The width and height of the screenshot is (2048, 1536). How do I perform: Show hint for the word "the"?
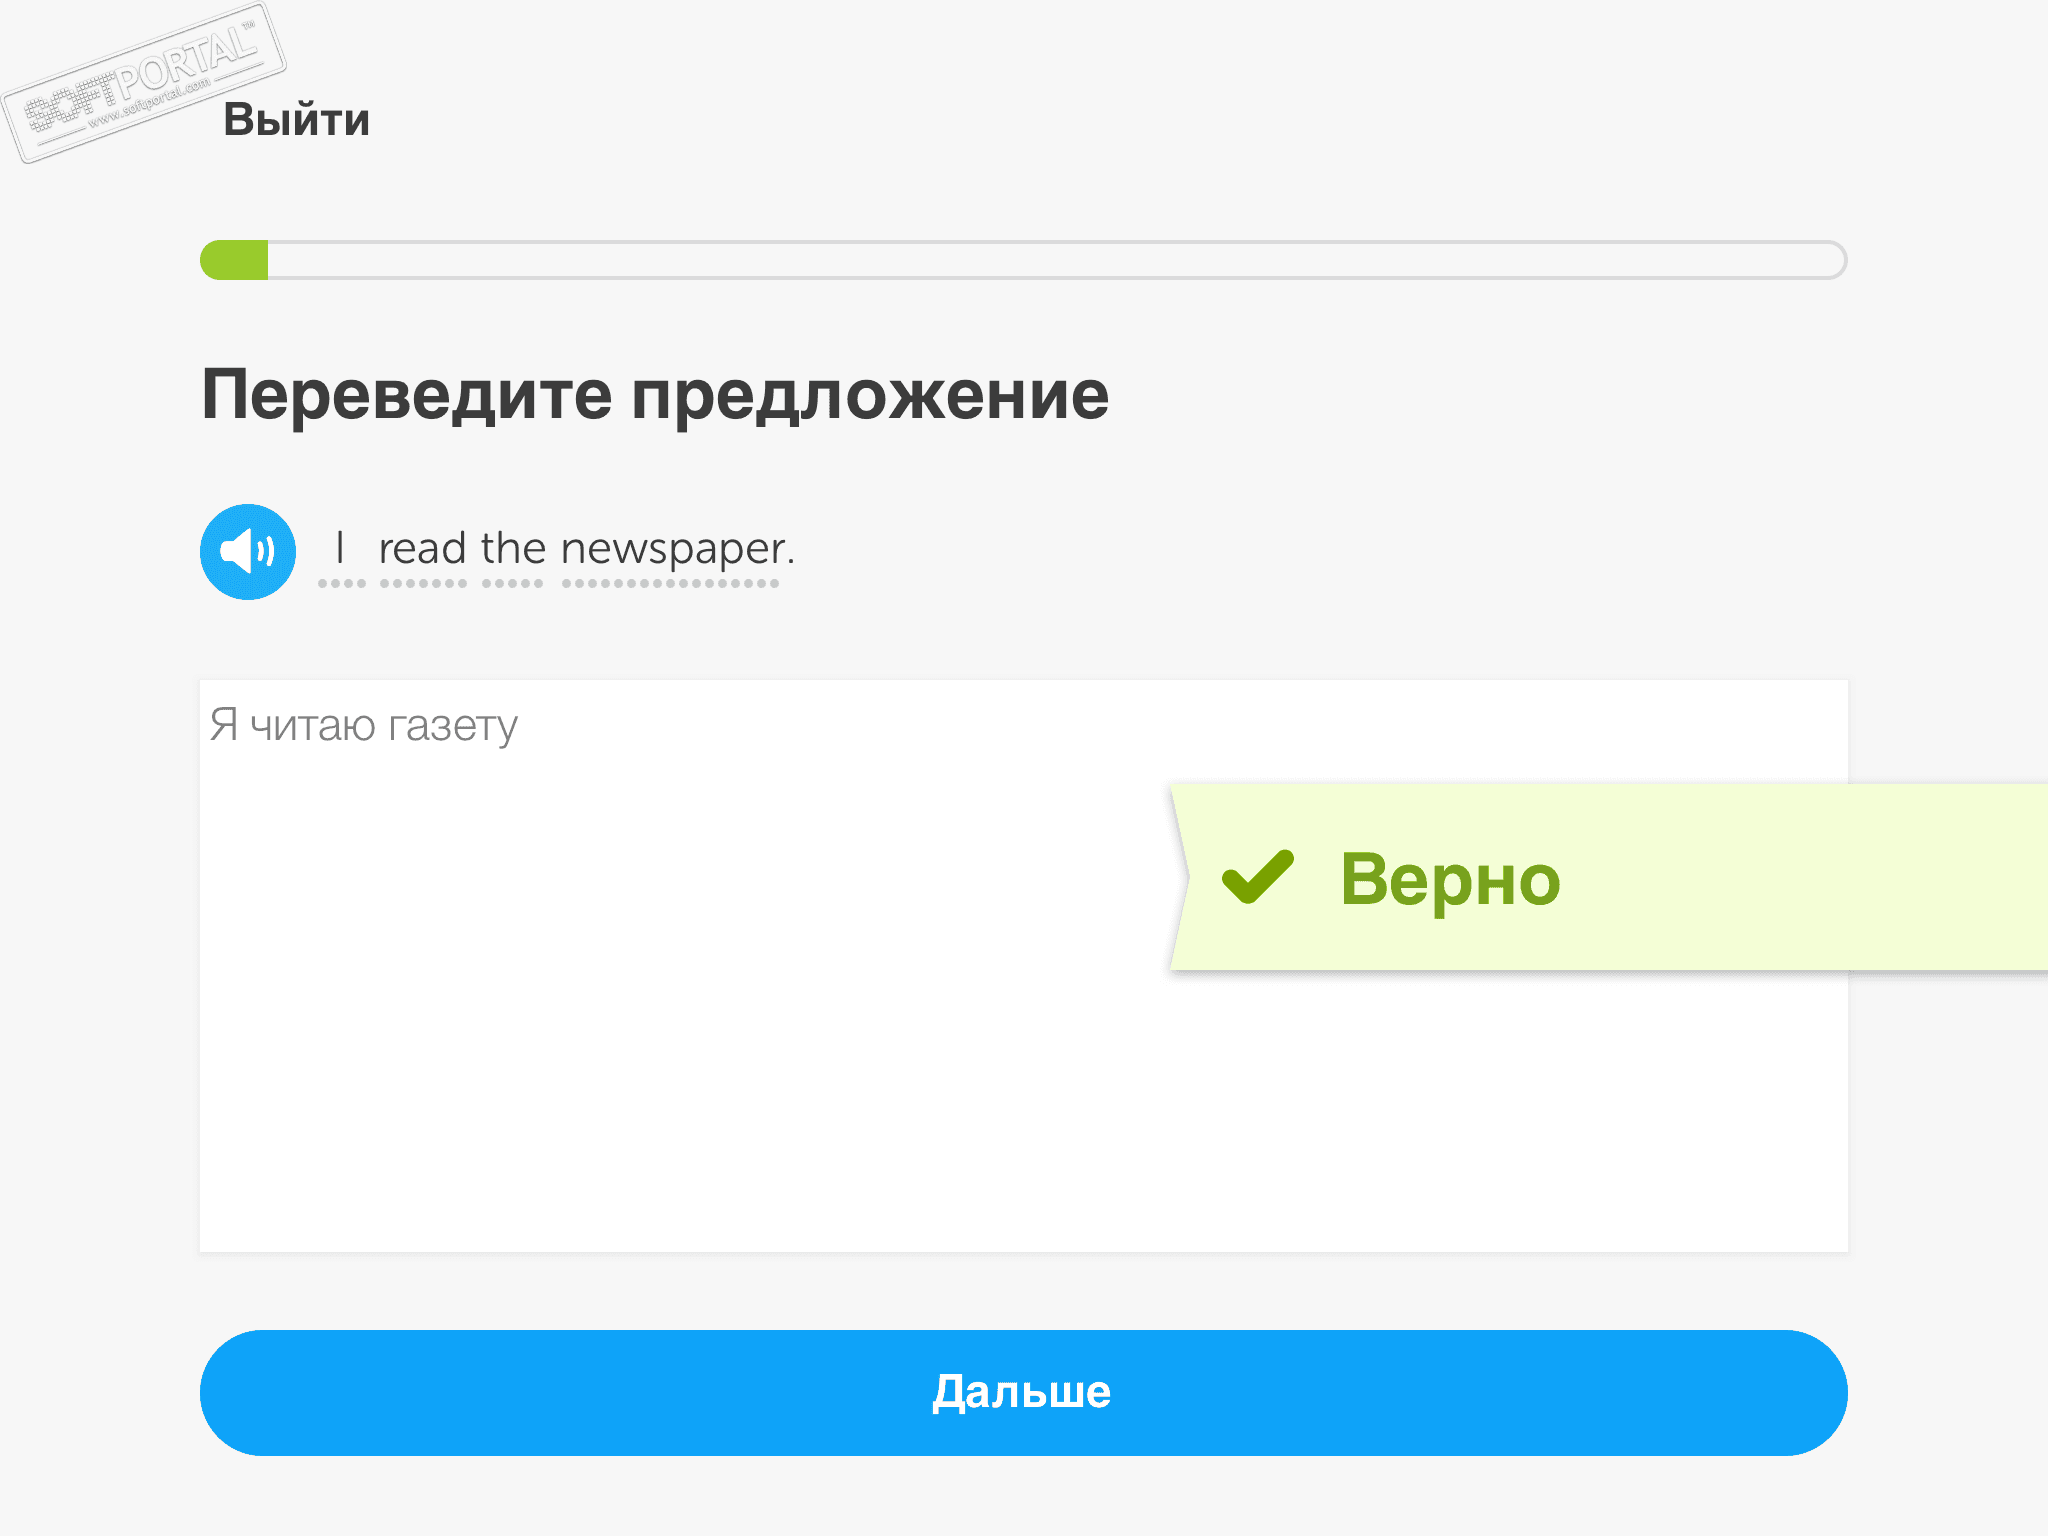(513, 549)
